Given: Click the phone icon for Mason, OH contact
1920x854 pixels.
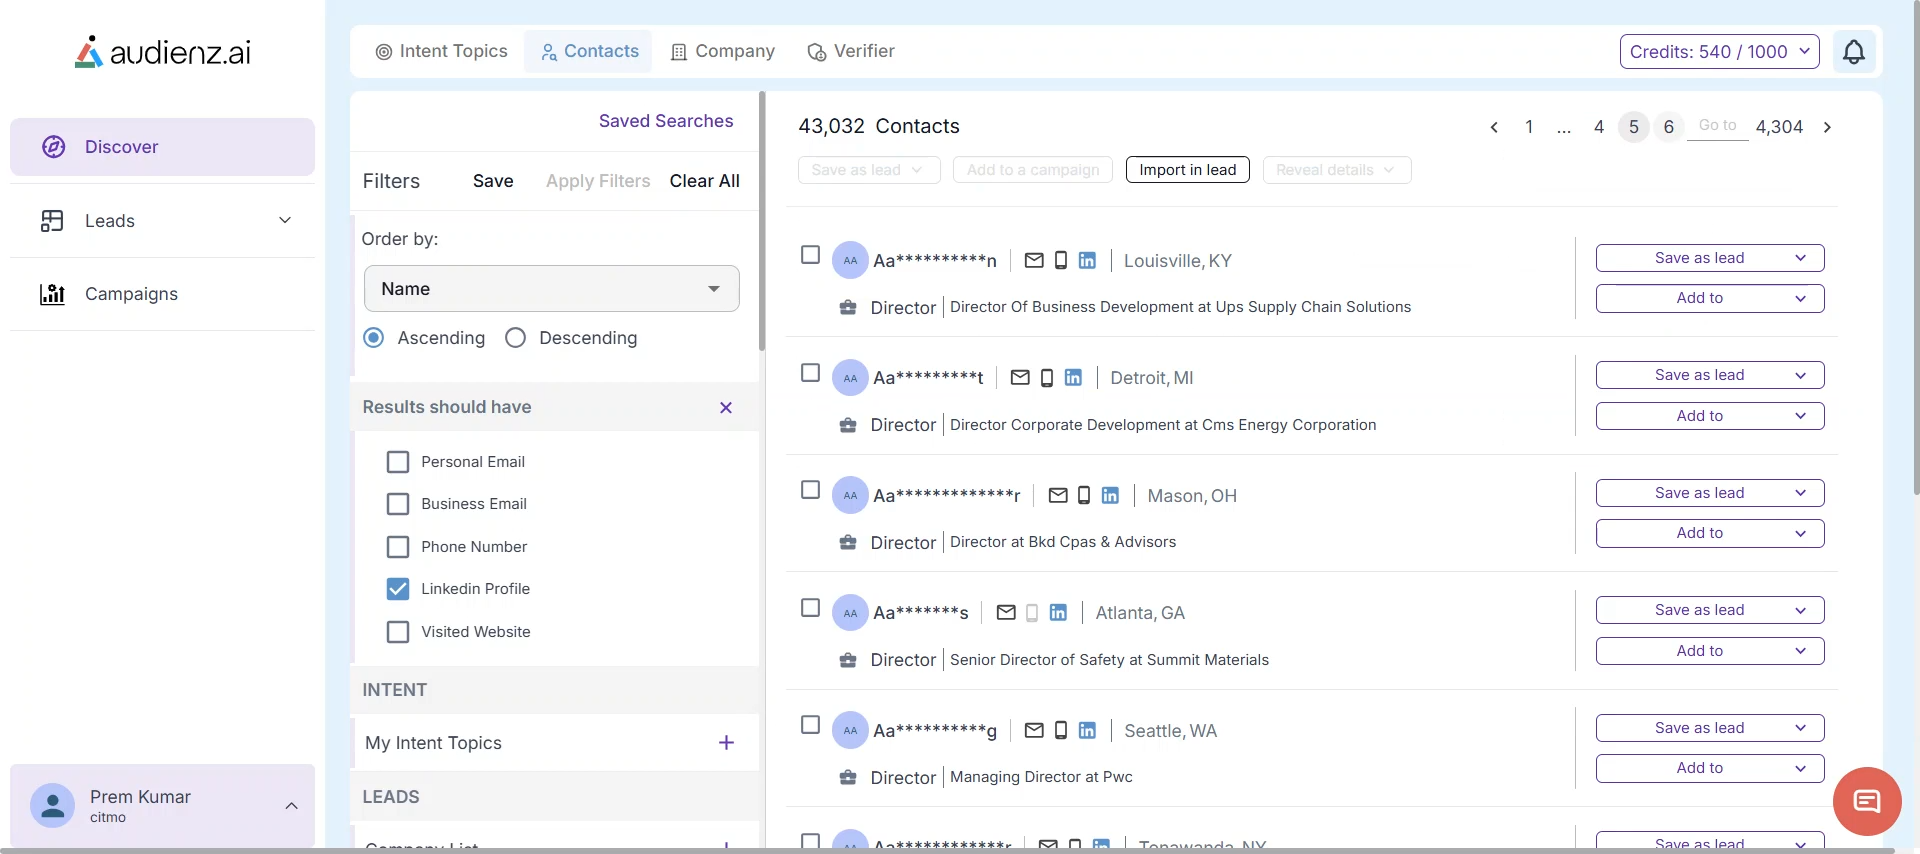Looking at the screenshot, I should pyautogui.click(x=1084, y=495).
